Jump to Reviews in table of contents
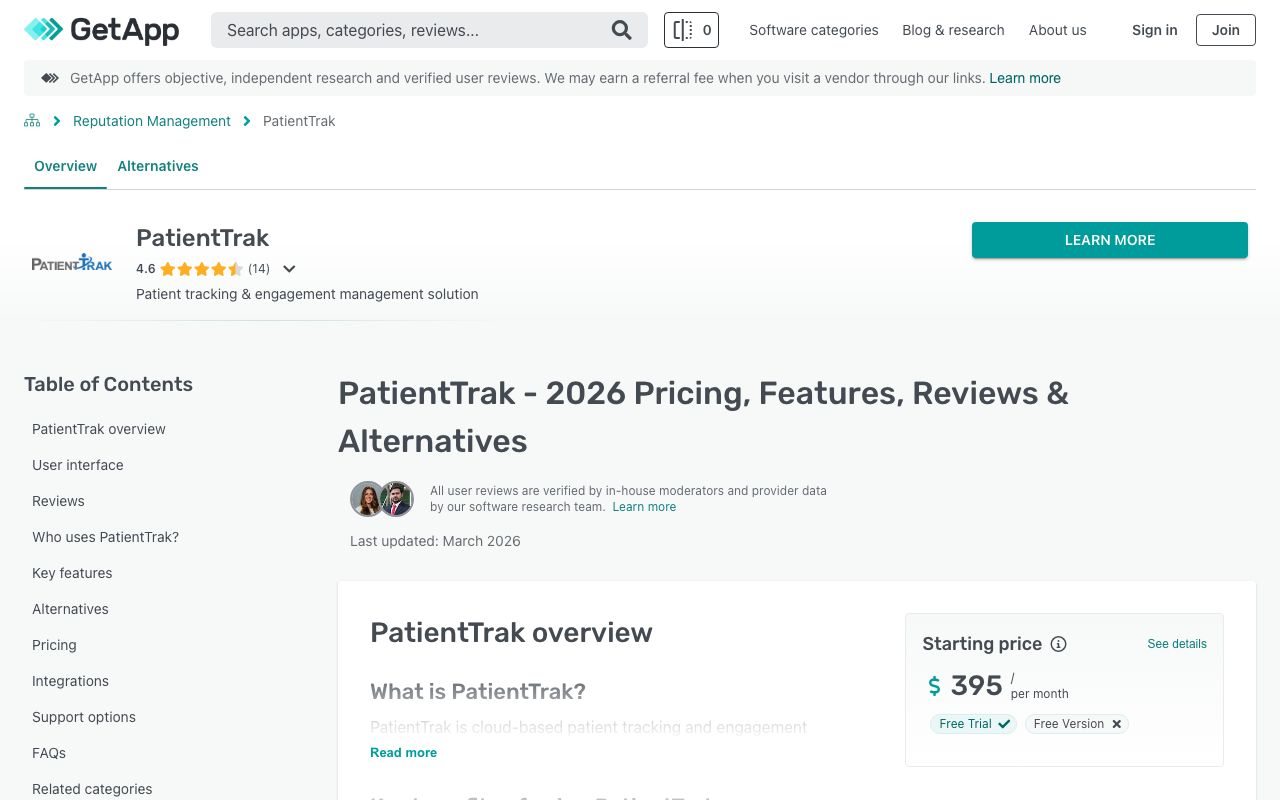 (58, 501)
